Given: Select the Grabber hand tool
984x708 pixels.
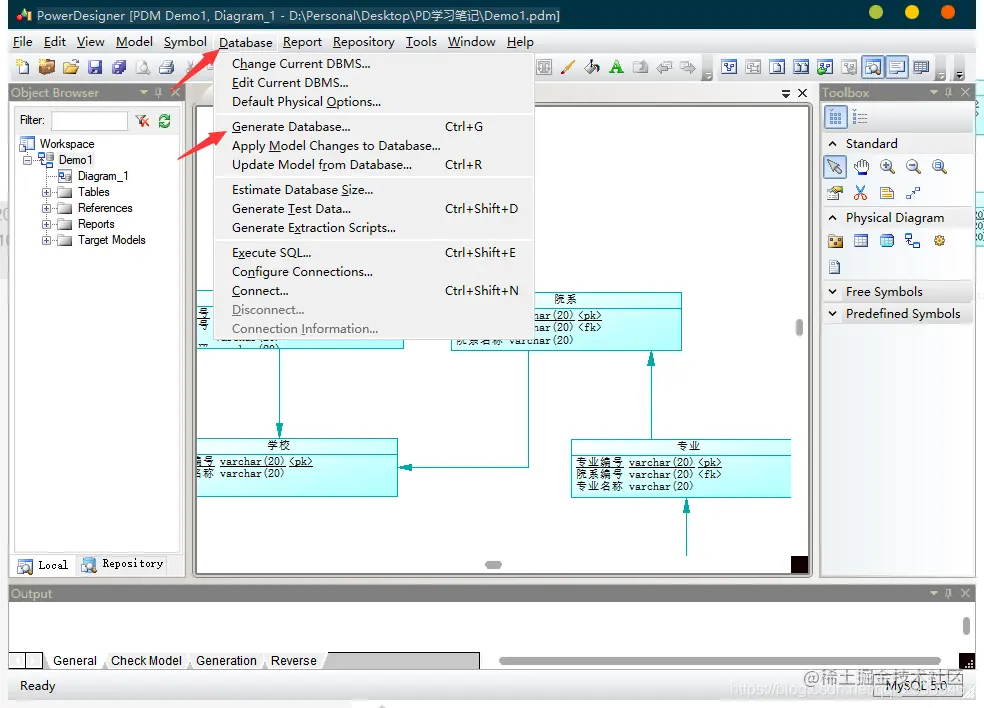Looking at the screenshot, I should [x=861, y=167].
